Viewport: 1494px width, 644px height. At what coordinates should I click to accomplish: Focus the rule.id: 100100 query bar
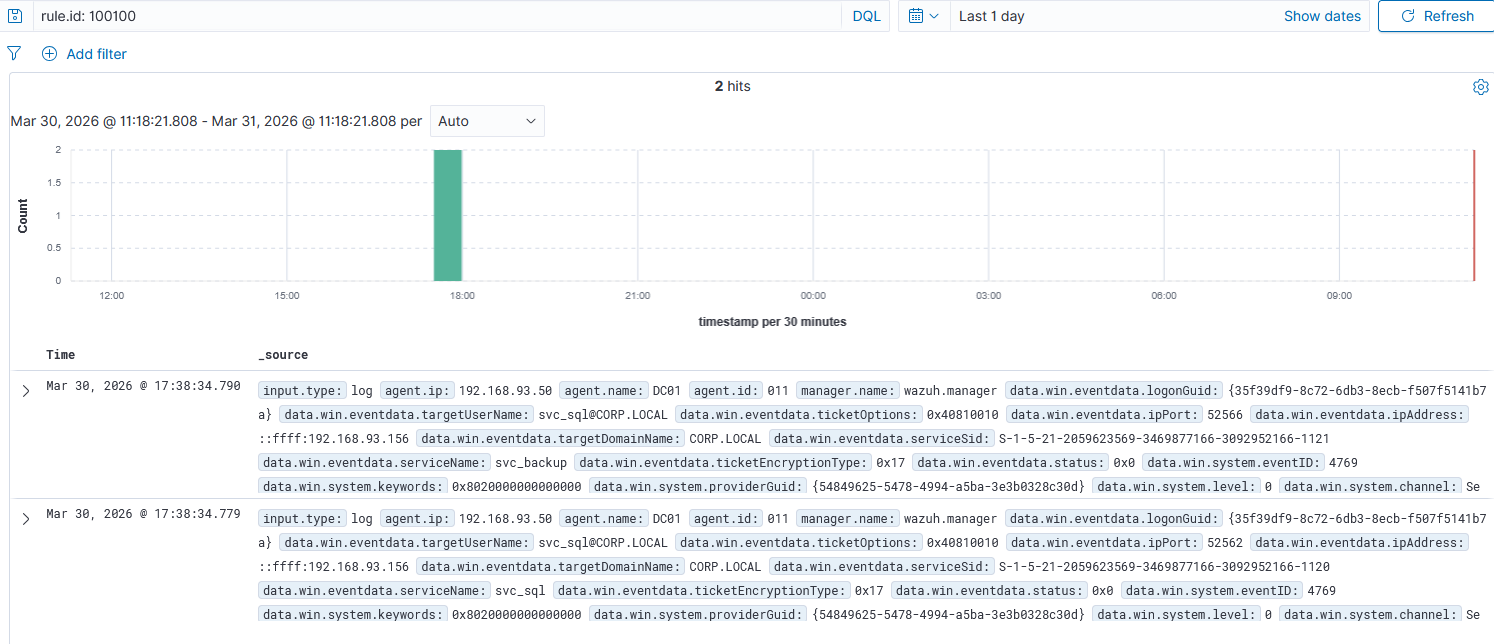438,16
